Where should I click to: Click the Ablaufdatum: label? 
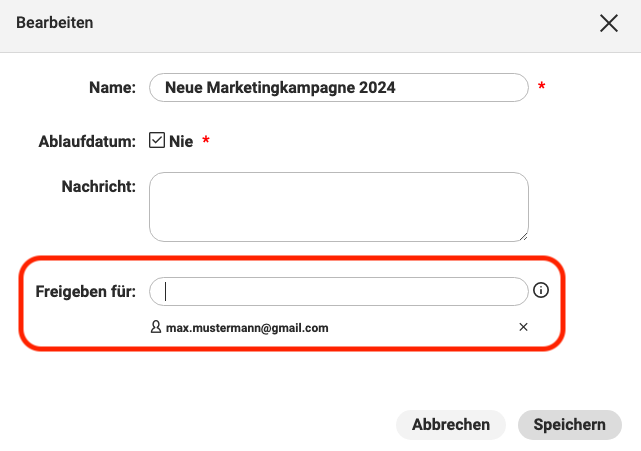(87, 141)
